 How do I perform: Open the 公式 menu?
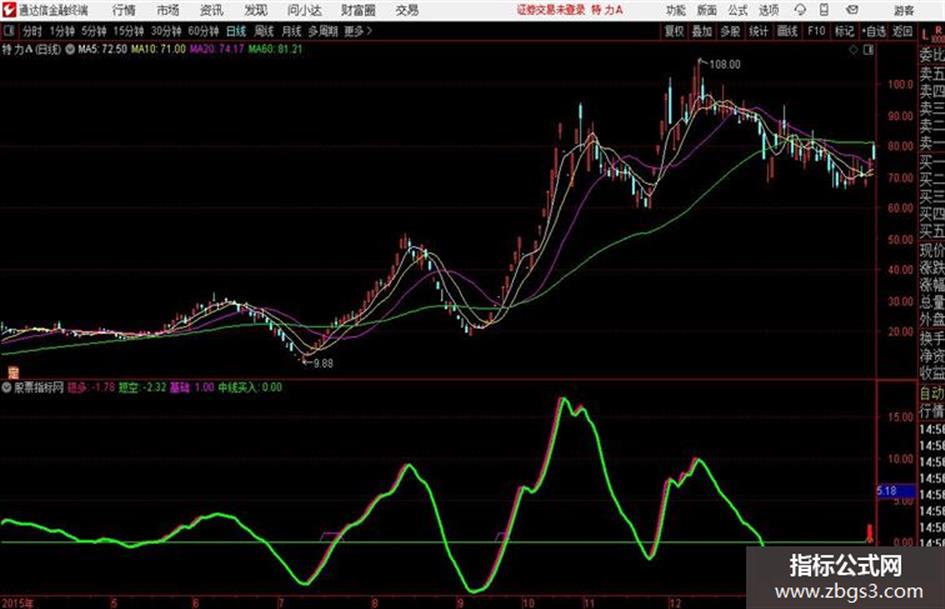(x=737, y=10)
